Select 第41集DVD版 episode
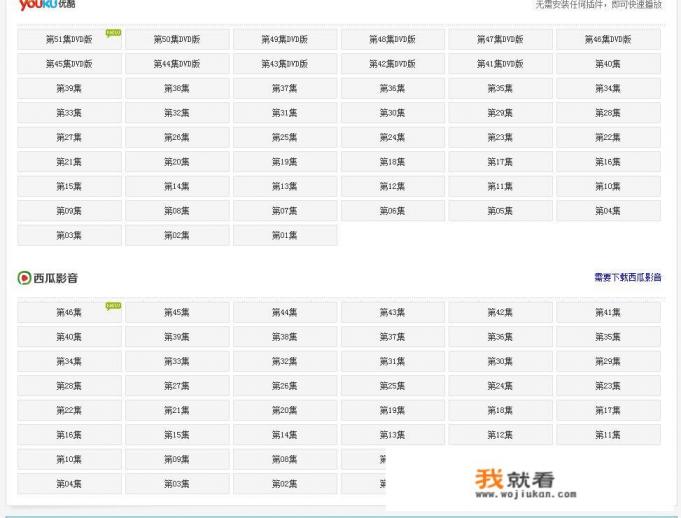This screenshot has width=681, height=518. tap(500, 64)
